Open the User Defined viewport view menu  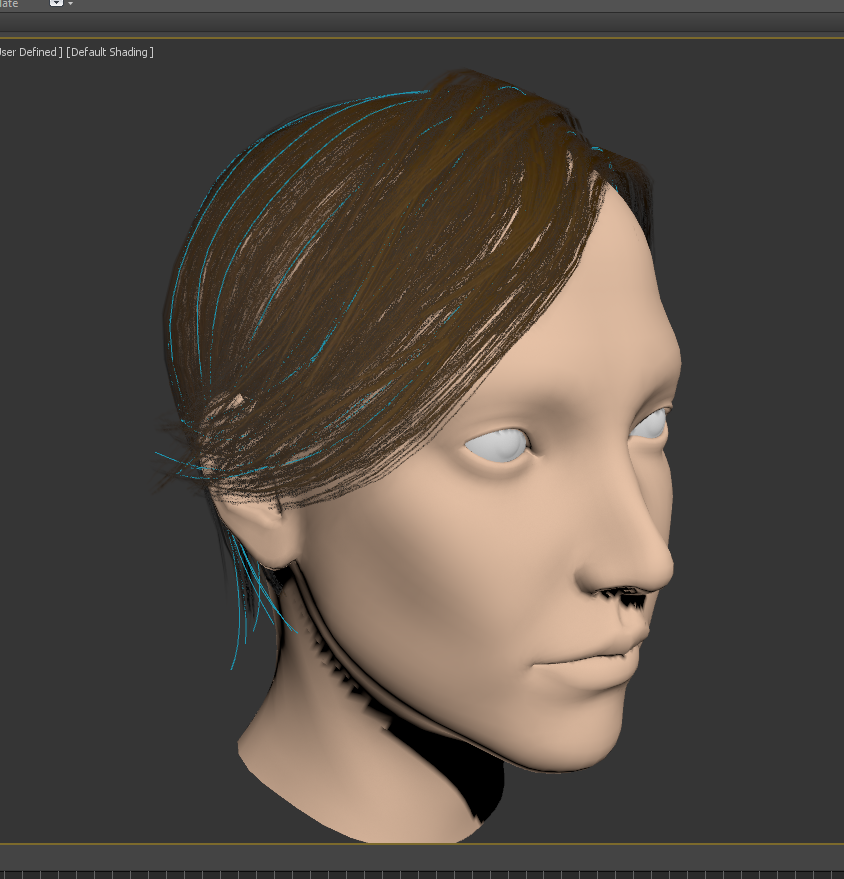tap(25, 52)
